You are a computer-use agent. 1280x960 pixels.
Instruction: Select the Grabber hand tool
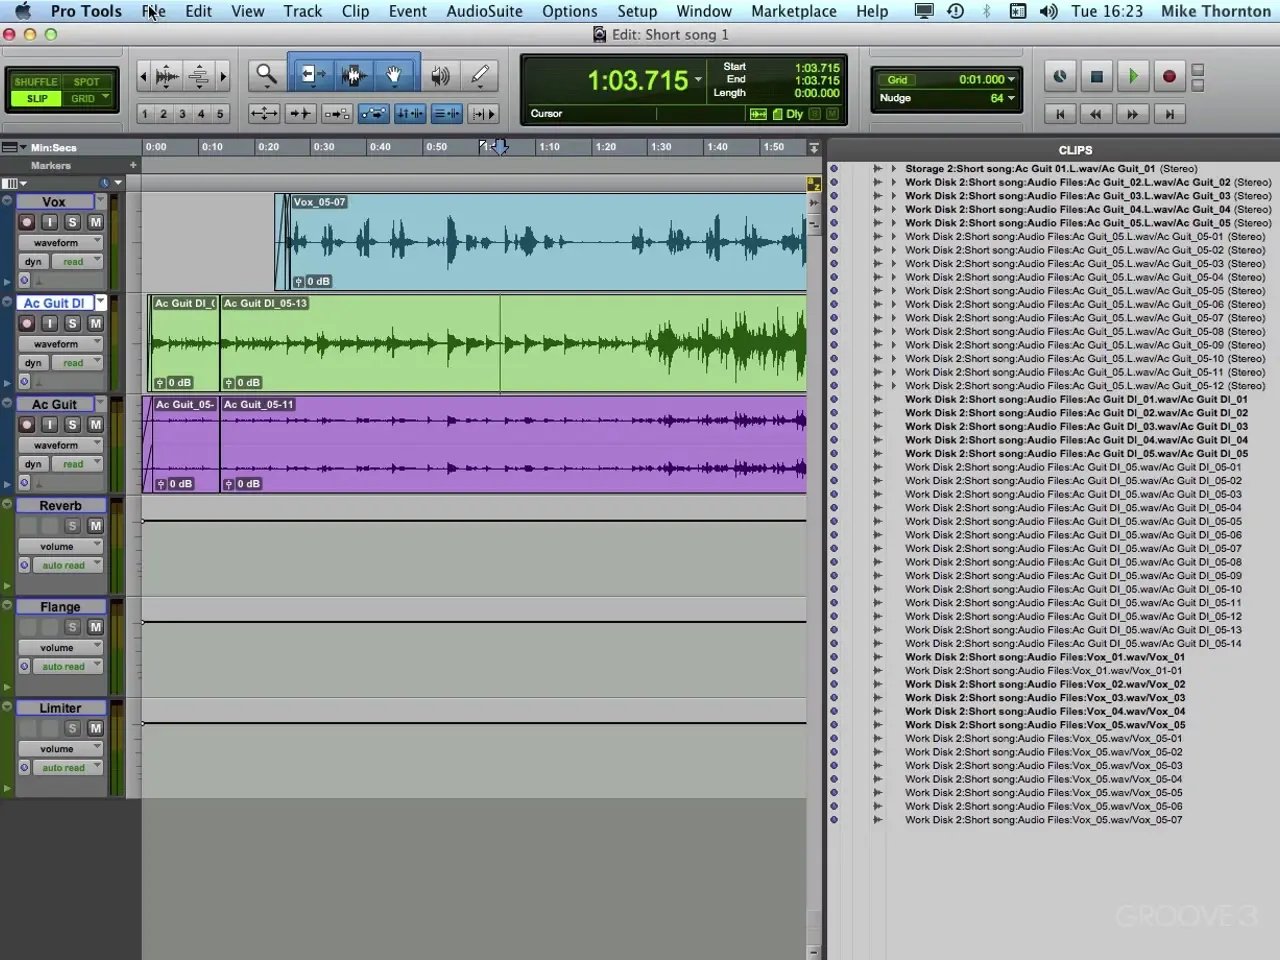pos(394,75)
